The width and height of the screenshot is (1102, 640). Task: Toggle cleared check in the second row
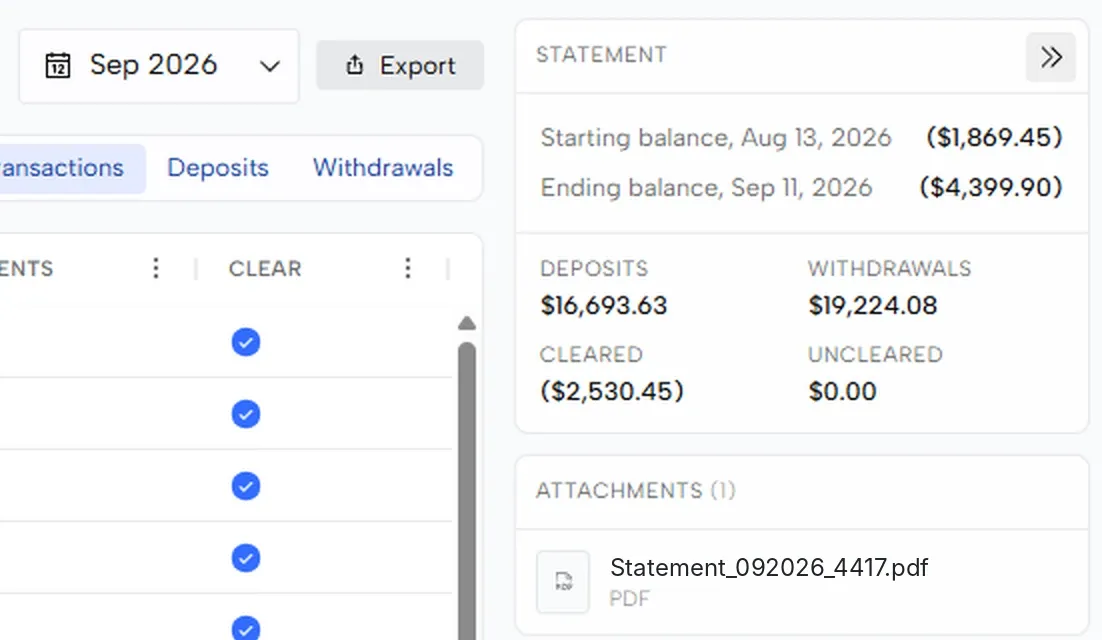click(246, 414)
